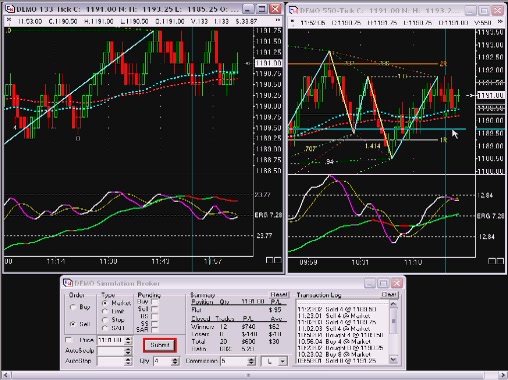
Task: Select log entry '11.02.03 Sell 4 @ Market'
Action: click(334, 328)
